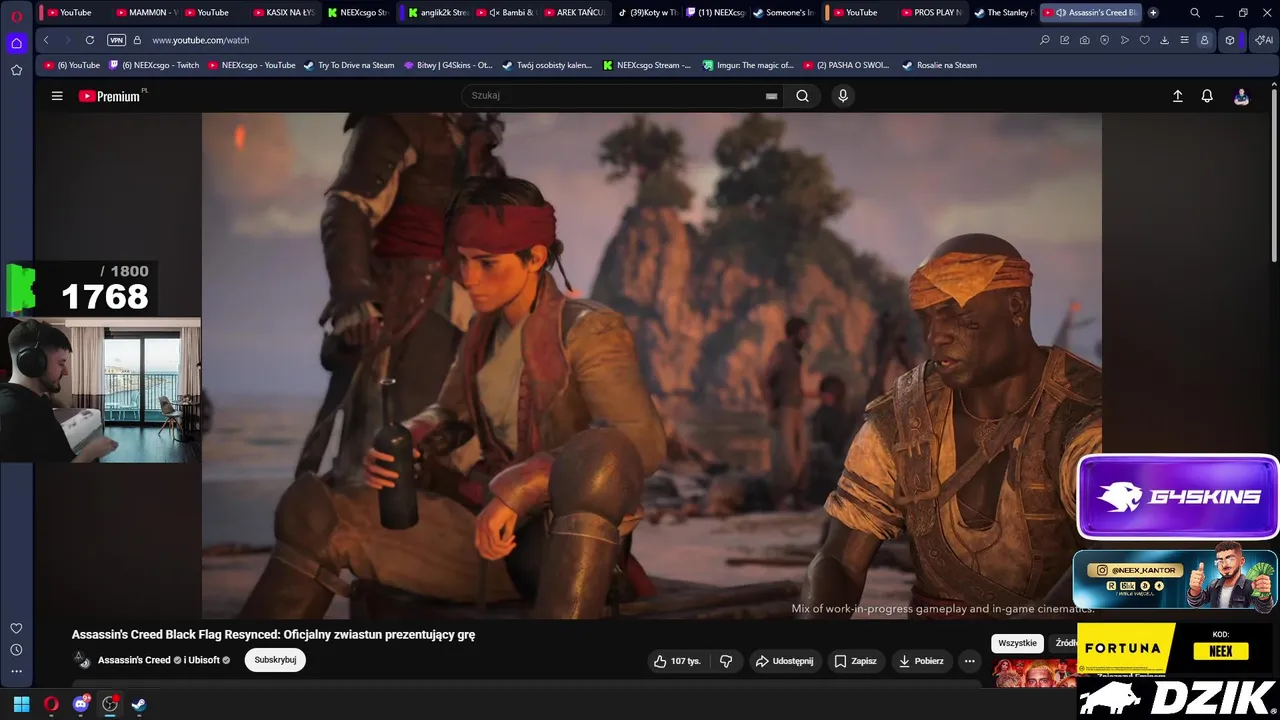Open Opera sidebar three-dot setup menu
The image size is (1280, 720).
16,671
